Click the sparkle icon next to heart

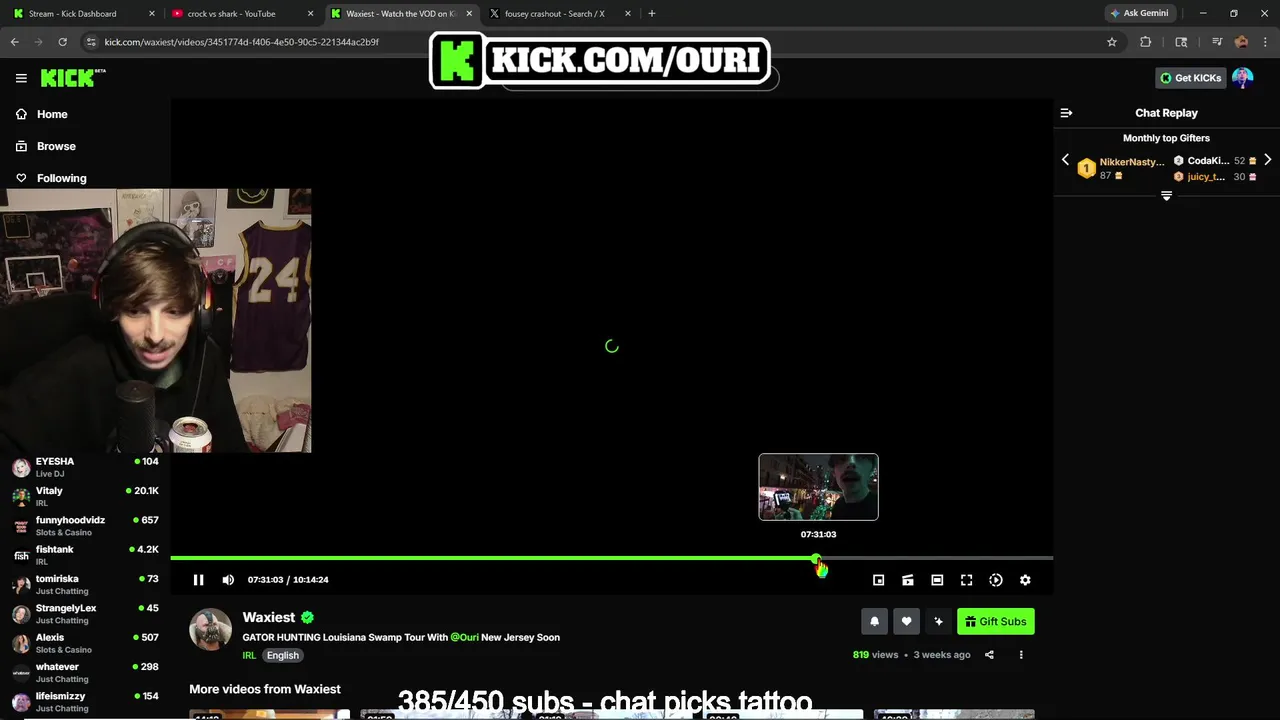point(938,622)
